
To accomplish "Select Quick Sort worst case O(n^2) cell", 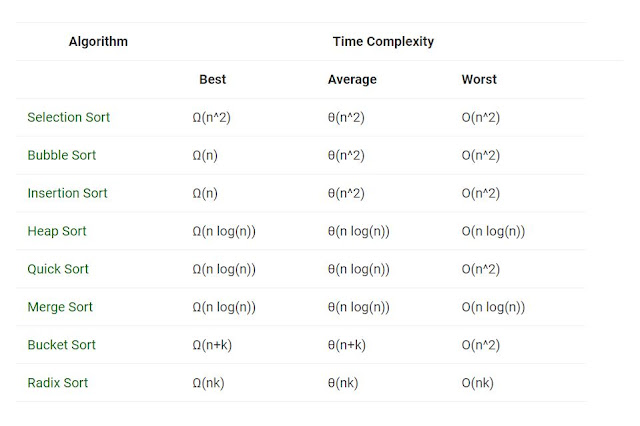I will 480,269.
